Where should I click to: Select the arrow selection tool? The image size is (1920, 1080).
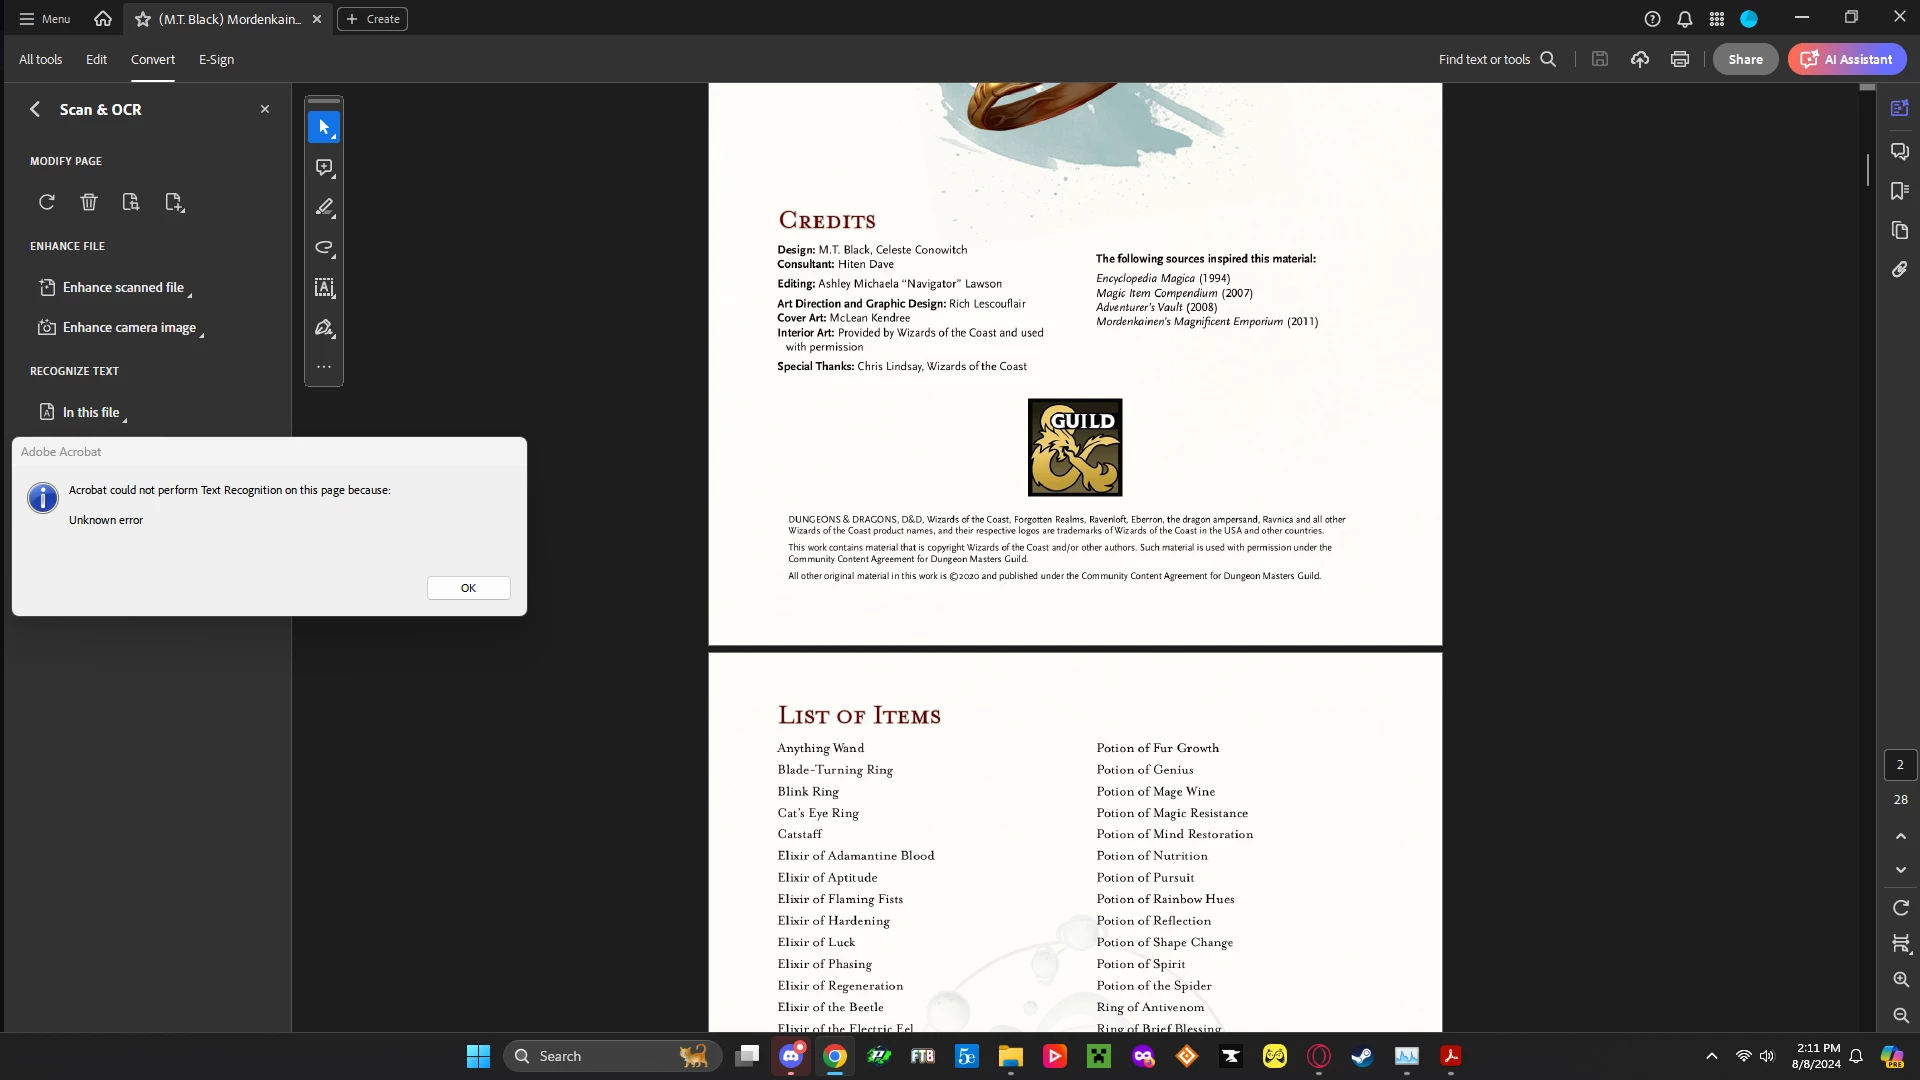pyautogui.click(x=324, y=127)
